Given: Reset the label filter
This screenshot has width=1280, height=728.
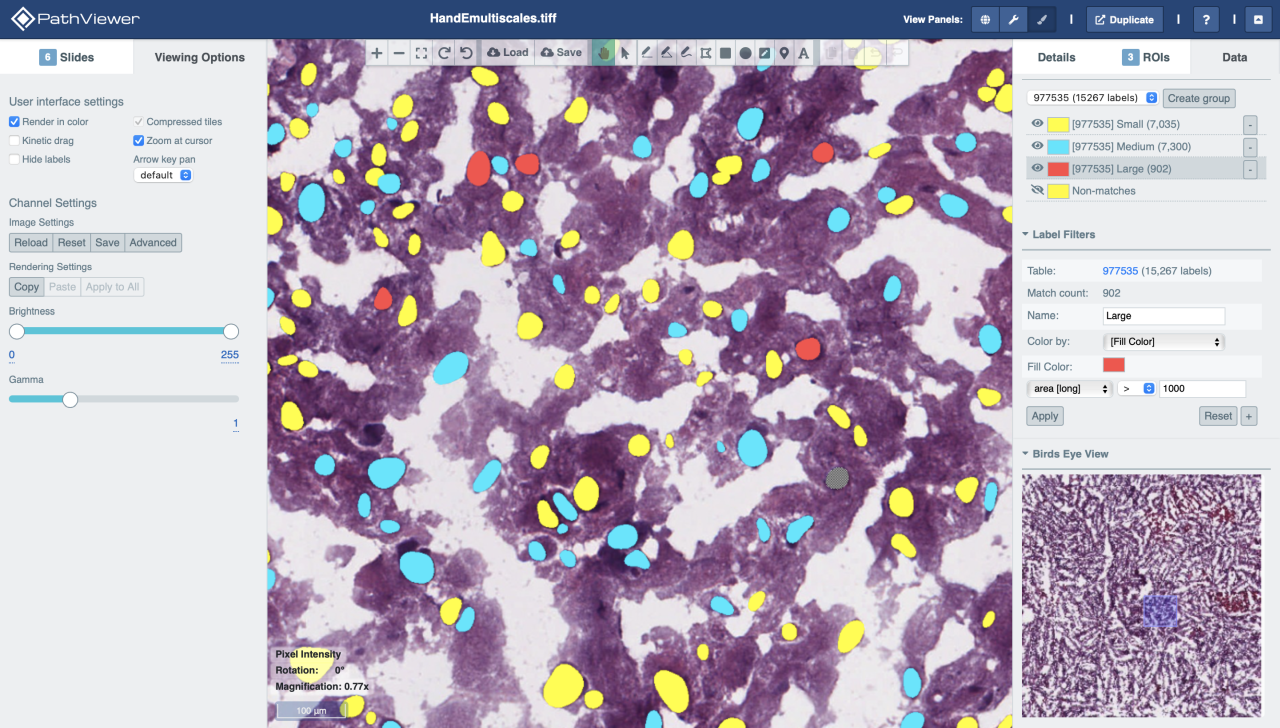Looking at the screenshot, I should (1218, 416).
